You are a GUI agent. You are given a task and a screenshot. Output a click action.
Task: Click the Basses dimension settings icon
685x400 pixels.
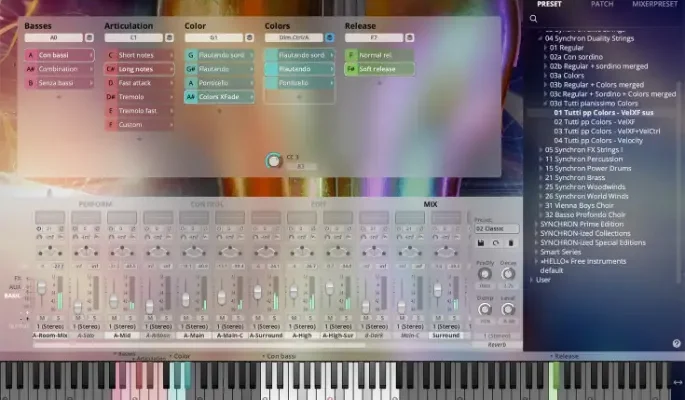click(x=88, y=38)
